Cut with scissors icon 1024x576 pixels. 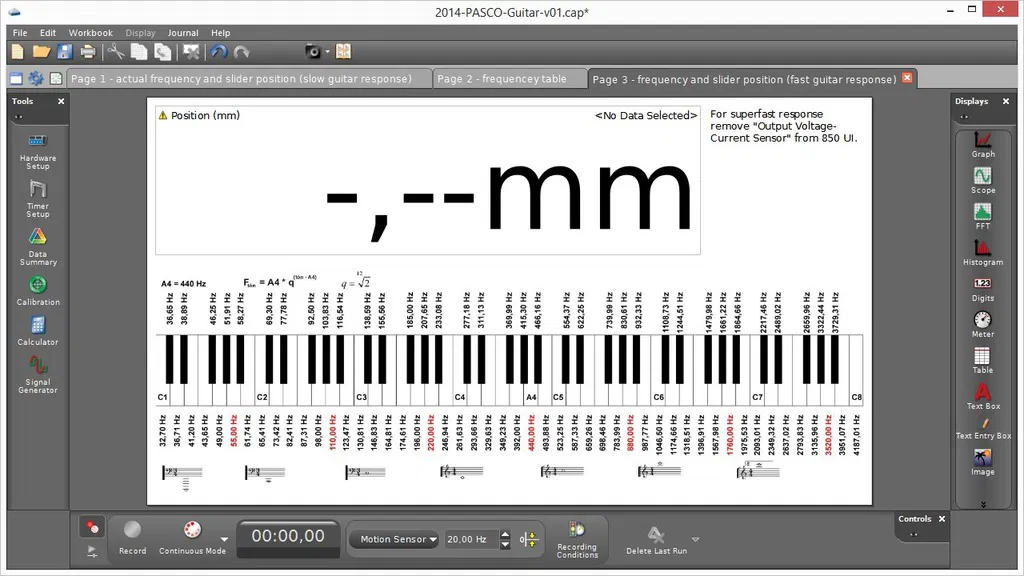pos(116,52)
